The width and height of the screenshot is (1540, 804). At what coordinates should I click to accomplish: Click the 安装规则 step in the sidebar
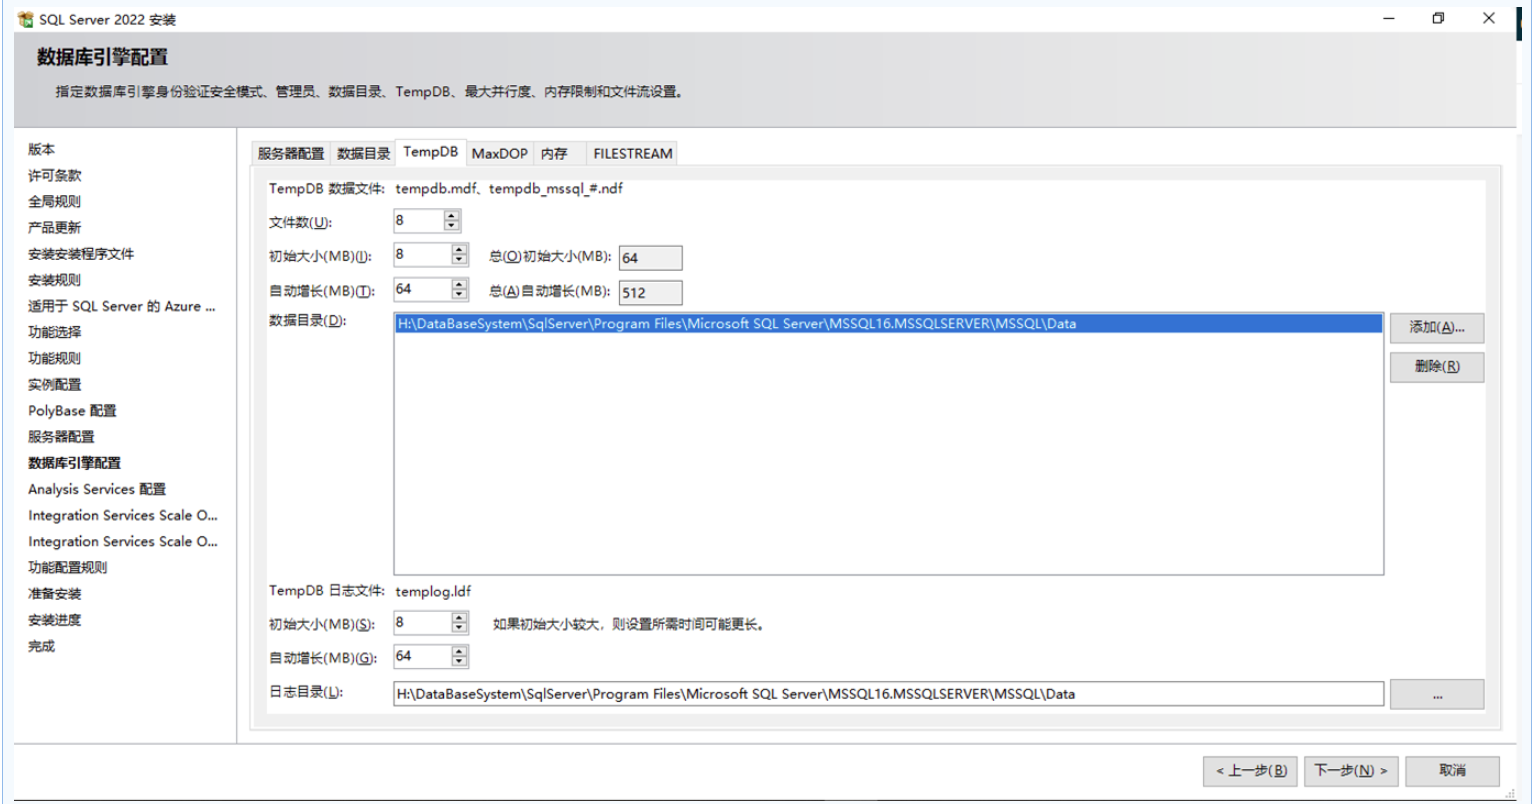click(x=55, y=280)
